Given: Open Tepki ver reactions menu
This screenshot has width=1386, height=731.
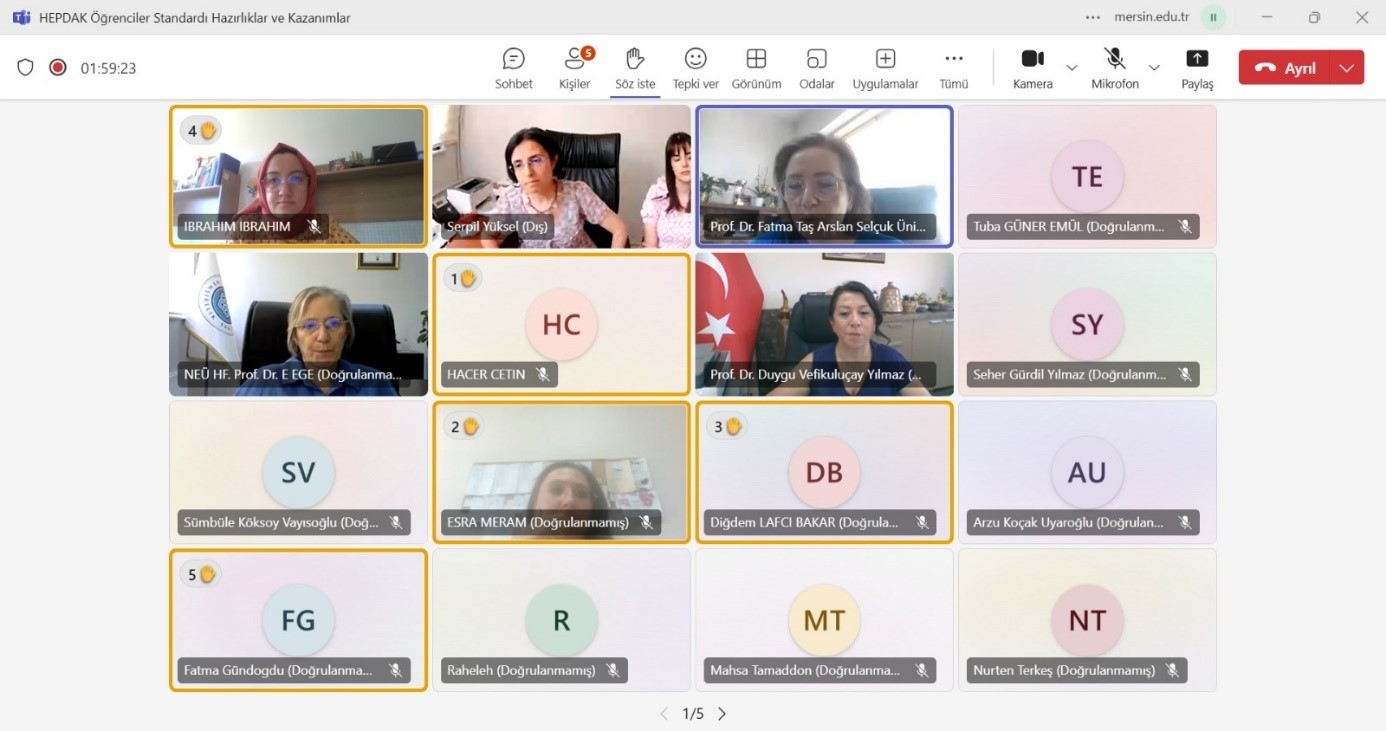Looking at the screenshot, I should click(x=695, y=68).
